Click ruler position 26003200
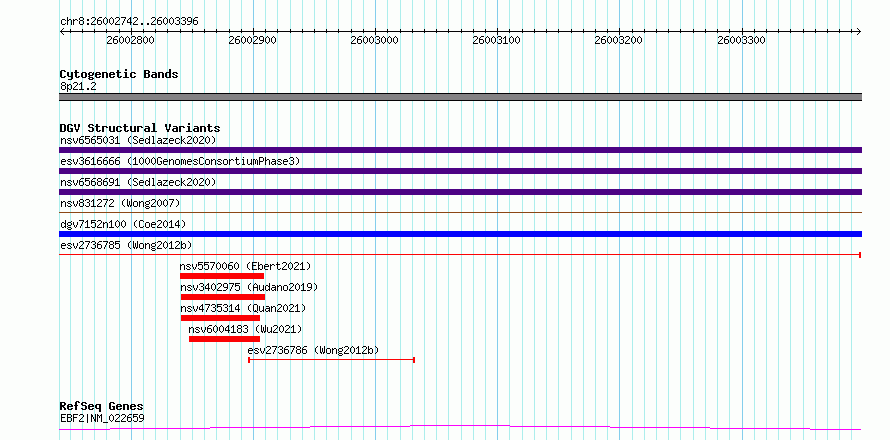 (619, 40)
